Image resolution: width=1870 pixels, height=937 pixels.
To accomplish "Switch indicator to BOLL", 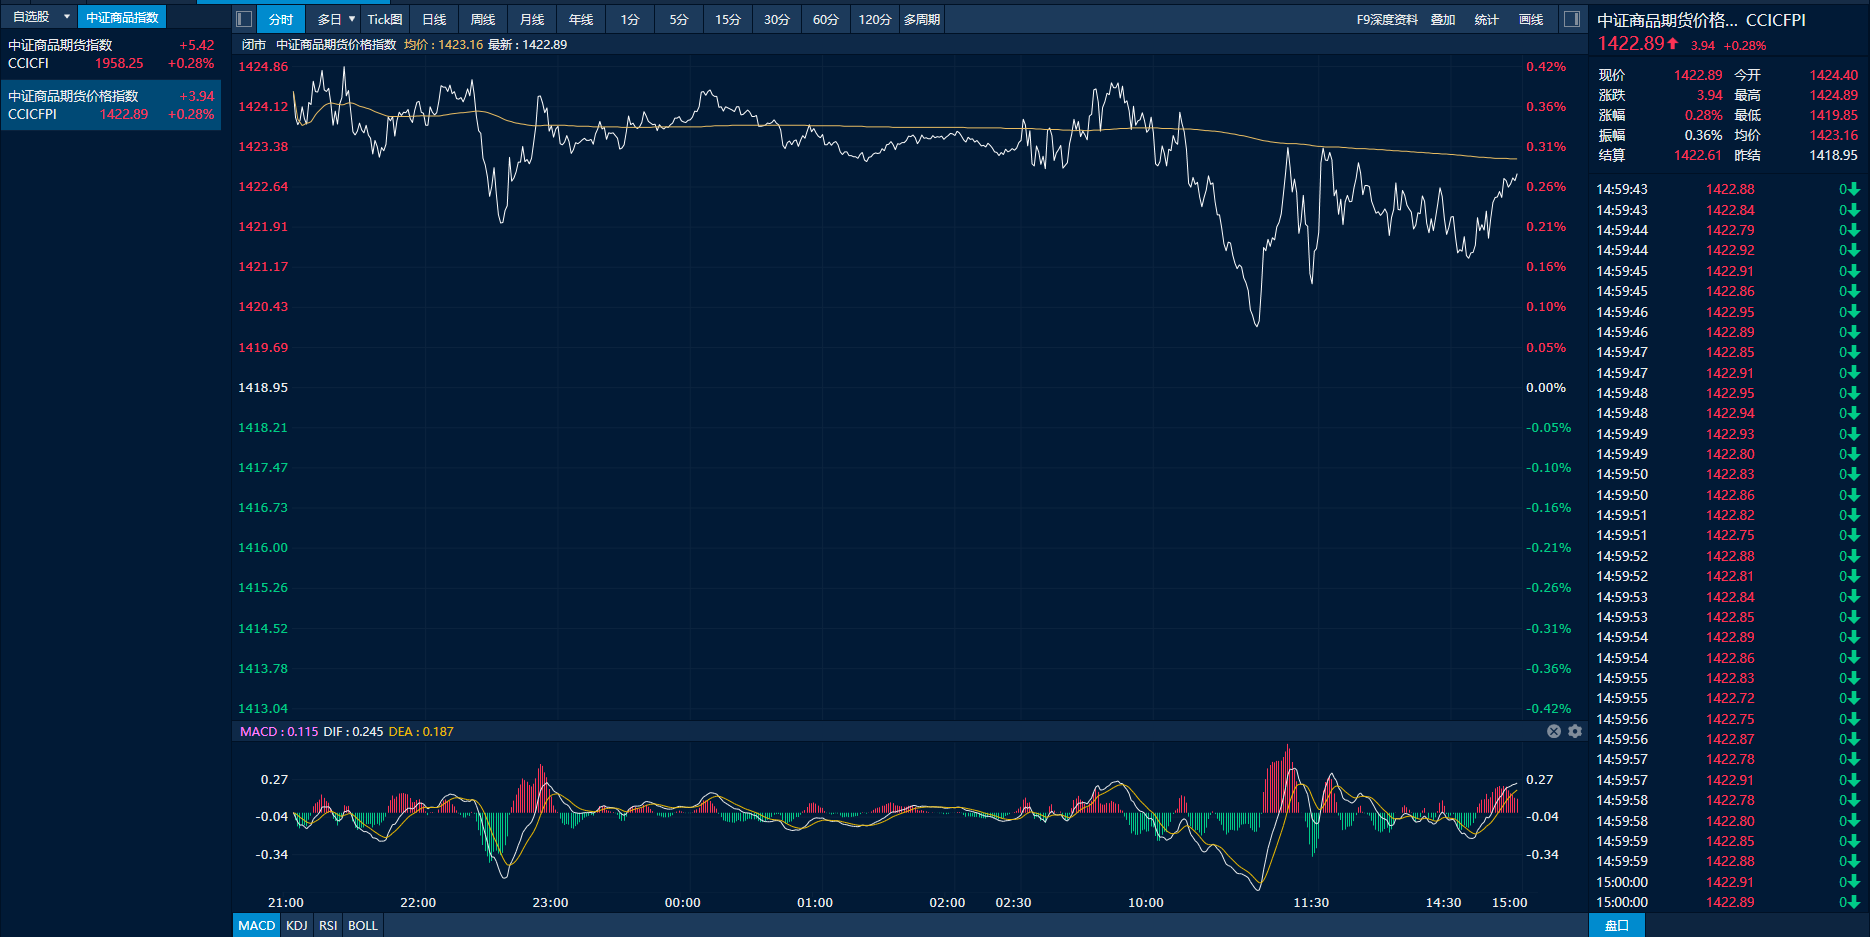I will coord(363,925).
